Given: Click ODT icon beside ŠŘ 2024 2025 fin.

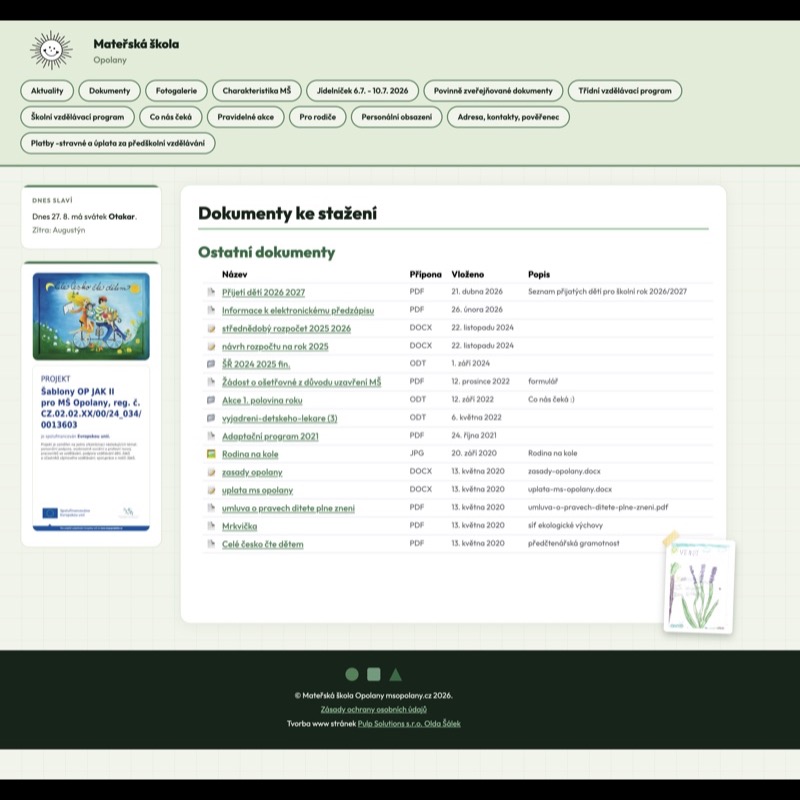Looking at the screenshot, I should (211, 364).
